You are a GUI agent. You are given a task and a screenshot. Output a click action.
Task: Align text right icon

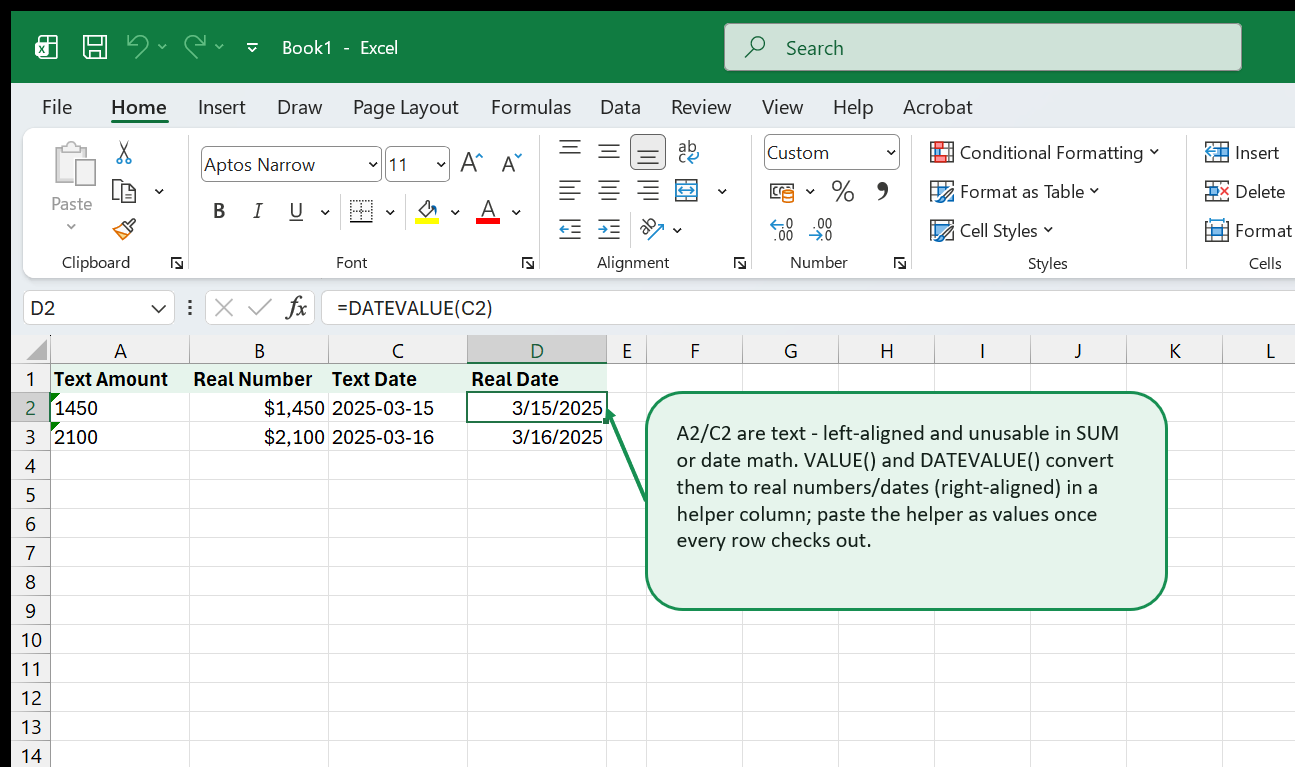pyautogui.click(x=648, y=190)
